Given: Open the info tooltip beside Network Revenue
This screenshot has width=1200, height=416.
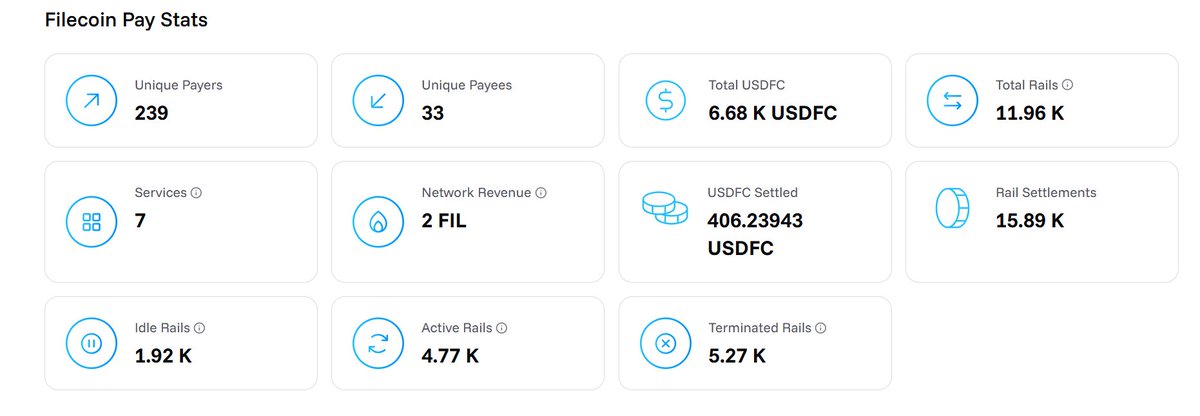Looking at the screenshot, I should (541, 193).
